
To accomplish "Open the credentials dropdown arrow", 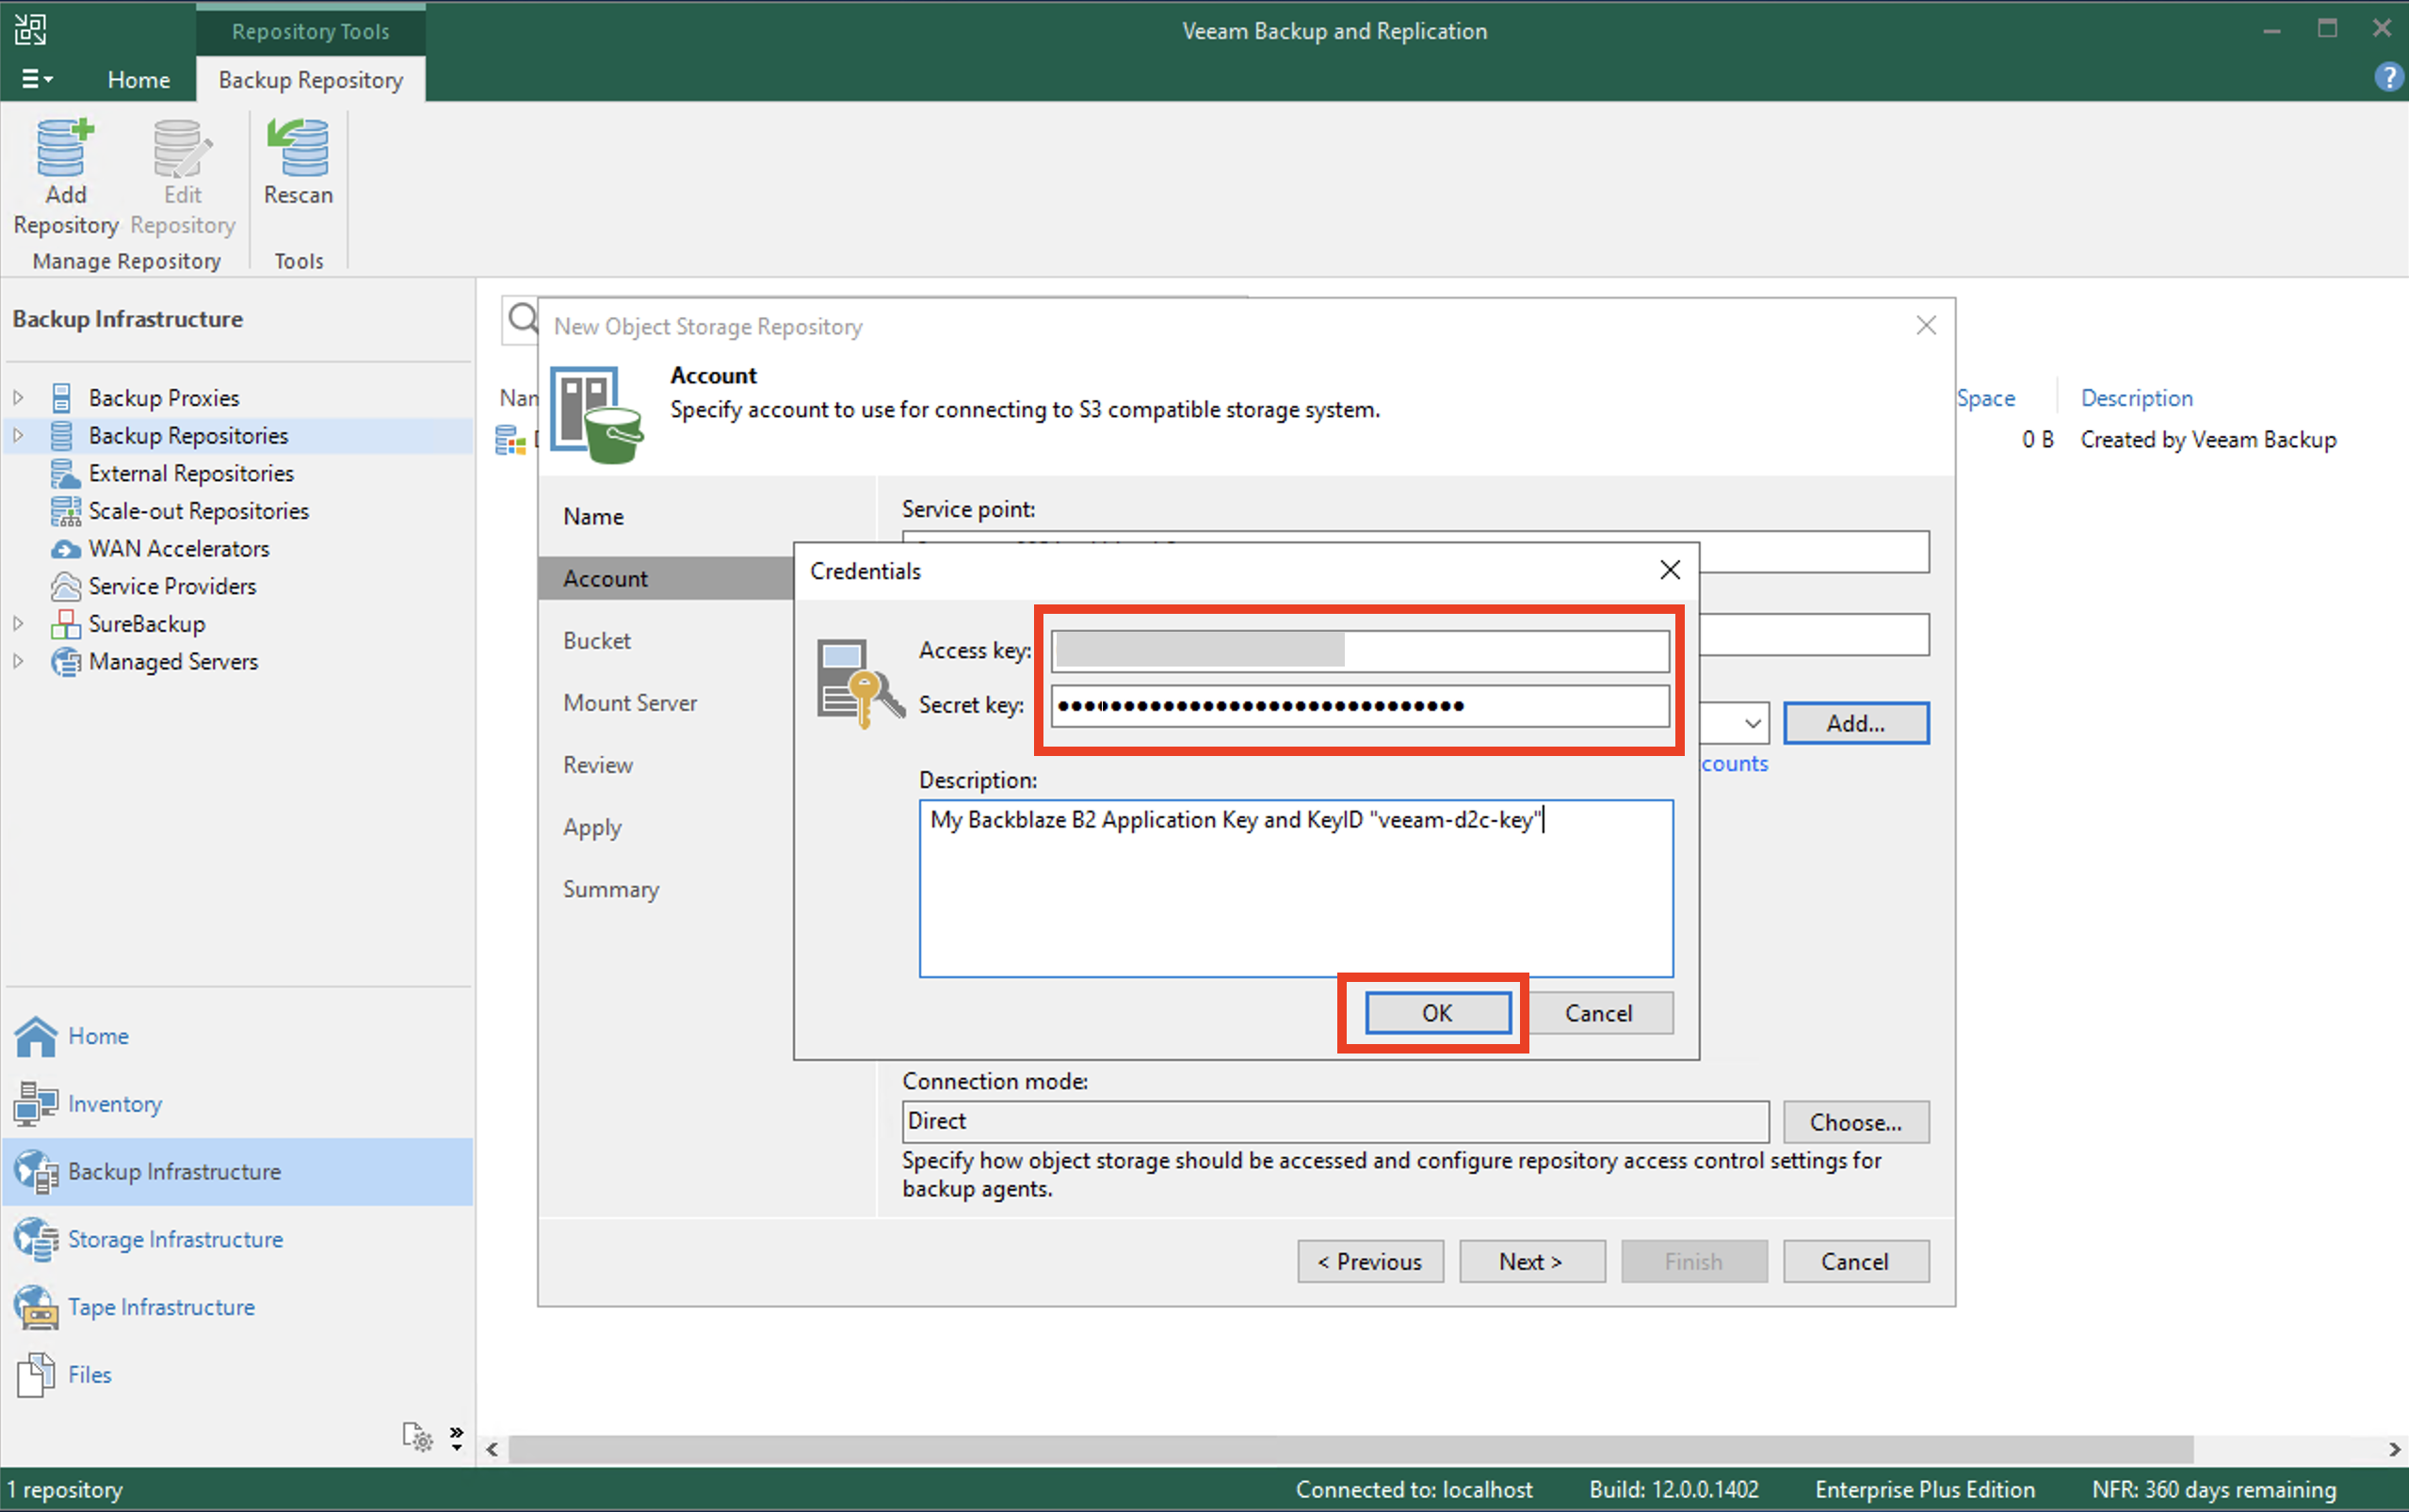I will click(x=1751, y=723).
